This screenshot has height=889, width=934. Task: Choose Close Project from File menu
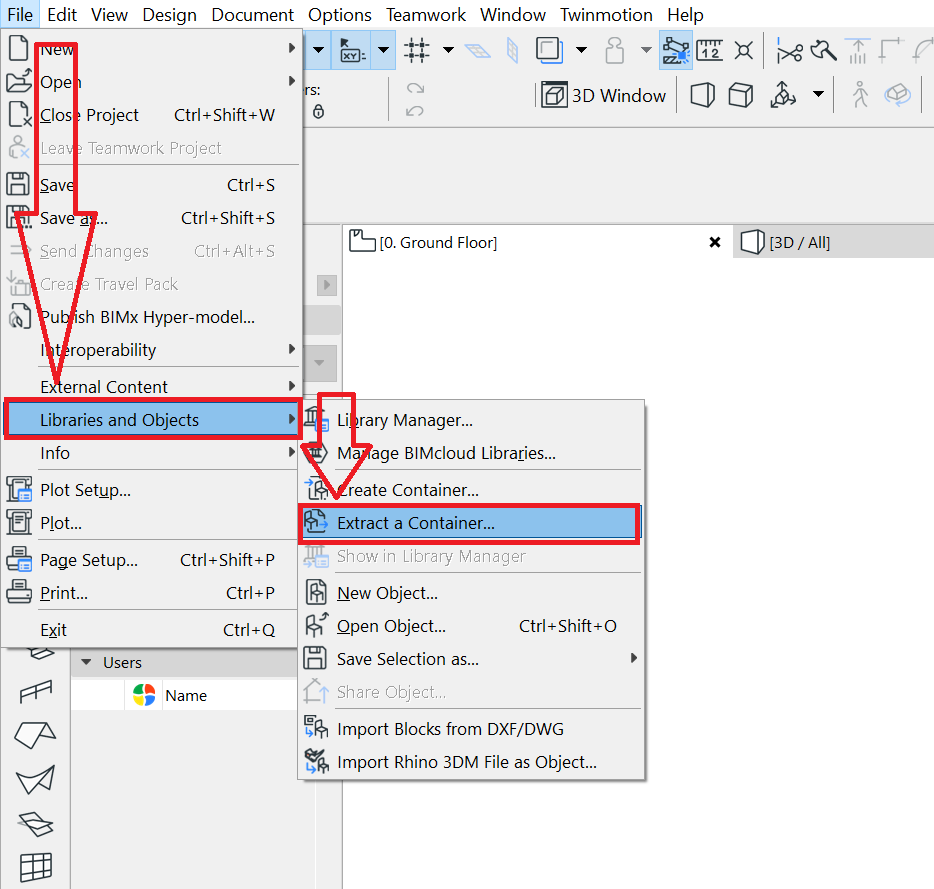click(x=152, y=115)
